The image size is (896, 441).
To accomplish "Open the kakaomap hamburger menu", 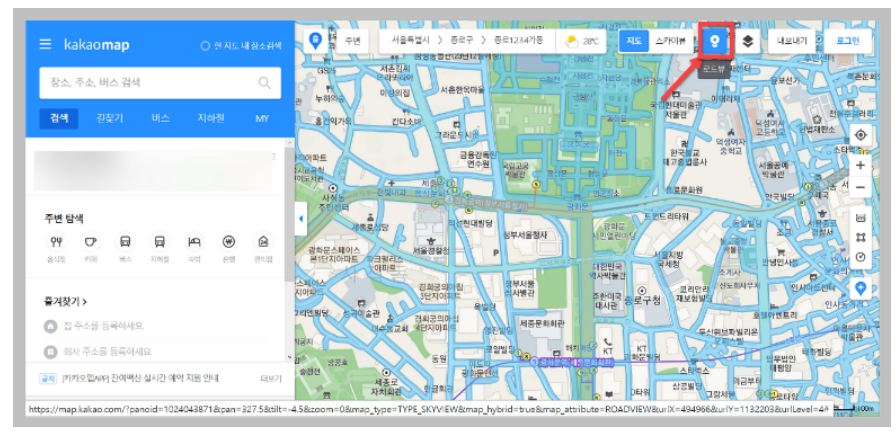I will (45, 45).
